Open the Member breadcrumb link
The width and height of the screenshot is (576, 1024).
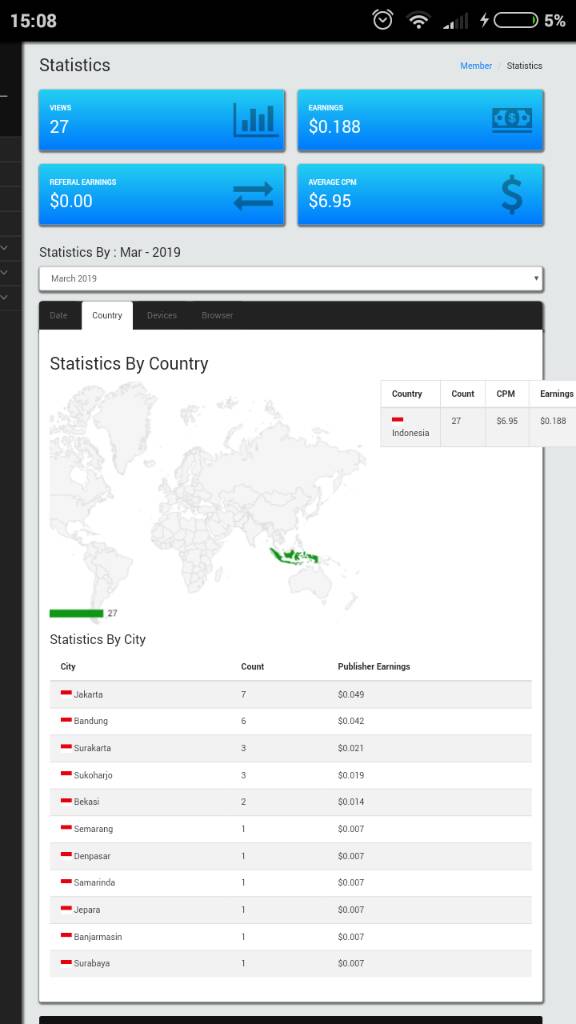click(476, 65)
